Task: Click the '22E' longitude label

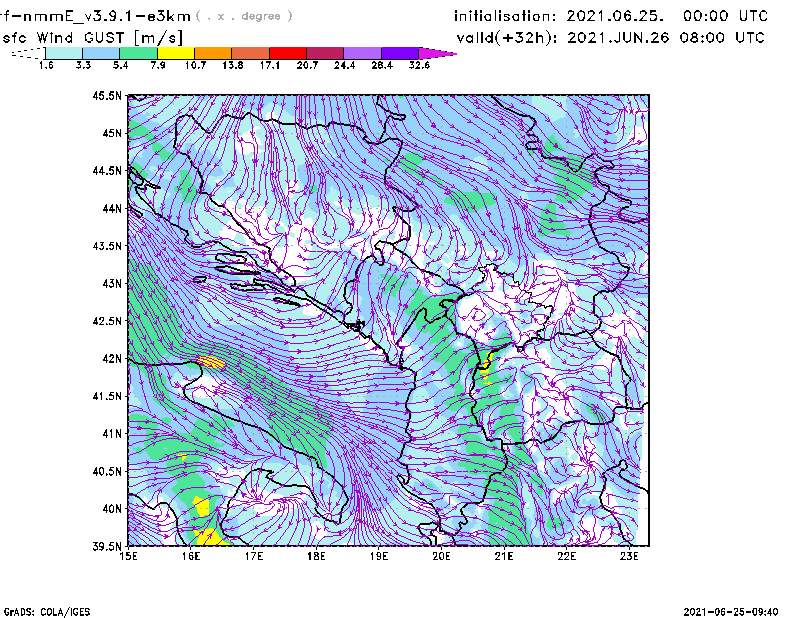Action: [567, 556]
